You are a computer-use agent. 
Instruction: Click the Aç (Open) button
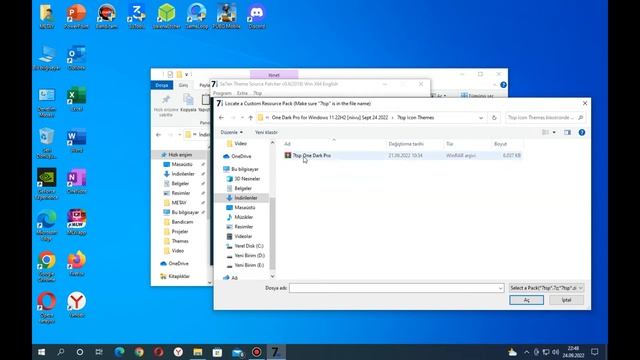tap(526, 300)
